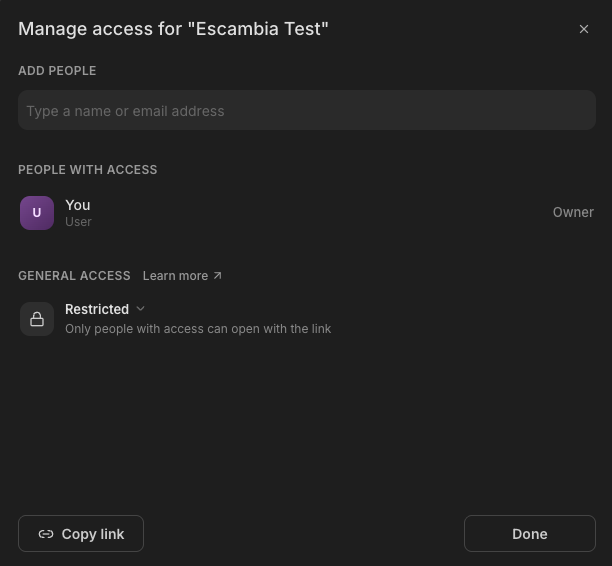Click the name or email address field

click(307, 110)
